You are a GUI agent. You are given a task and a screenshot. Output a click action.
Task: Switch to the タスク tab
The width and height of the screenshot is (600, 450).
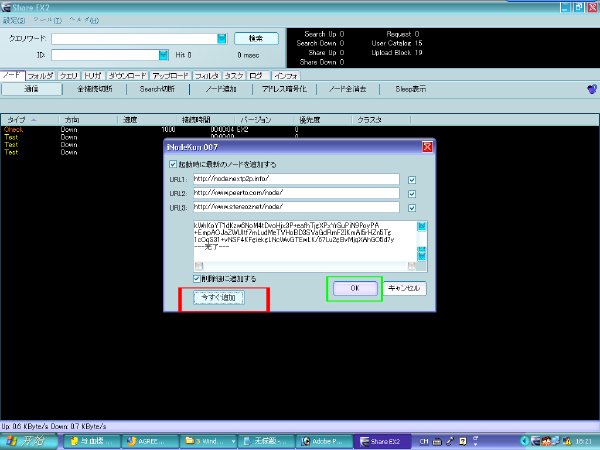point(234,76)
